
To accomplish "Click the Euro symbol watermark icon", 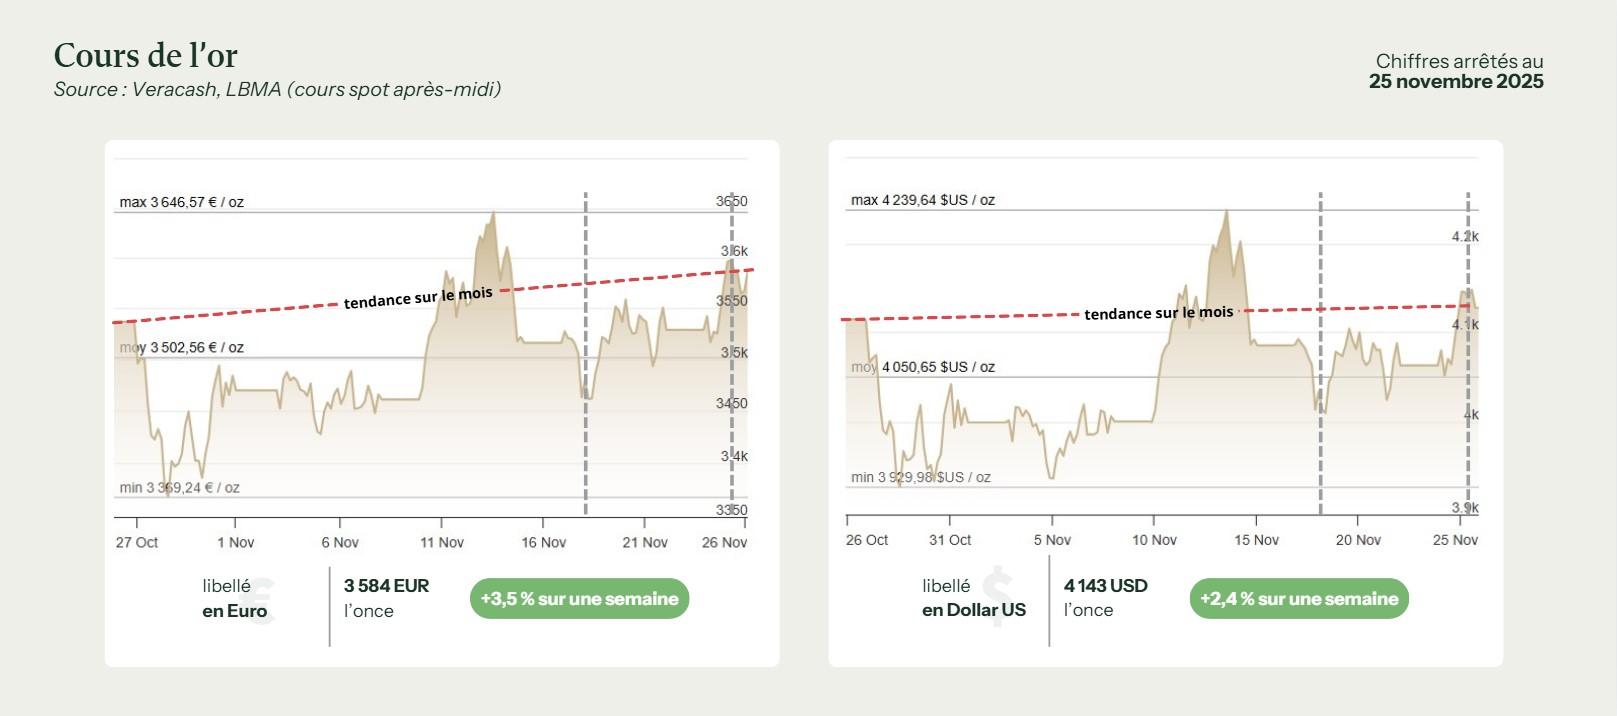I will point(261,601).
